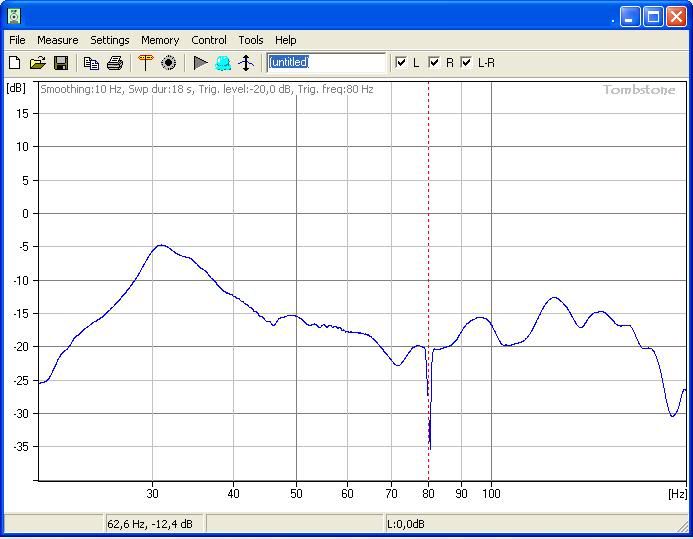Start measurement with the play arrow icon

(200, 63)
